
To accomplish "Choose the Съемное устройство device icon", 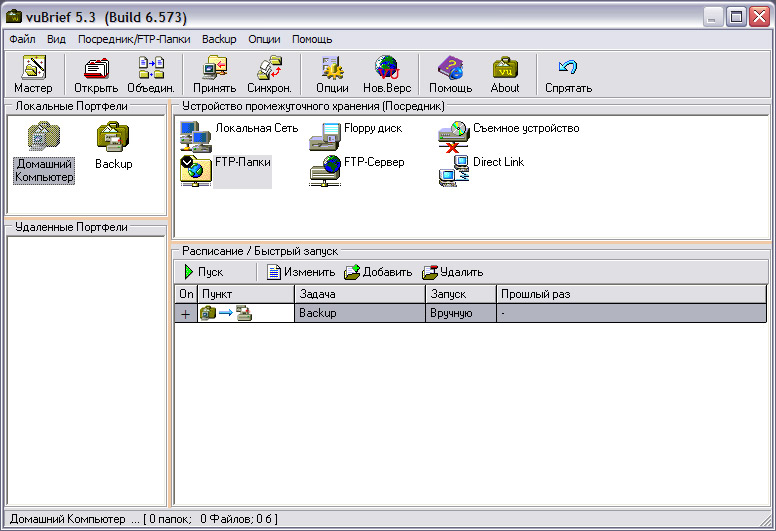I will [453, 137].
